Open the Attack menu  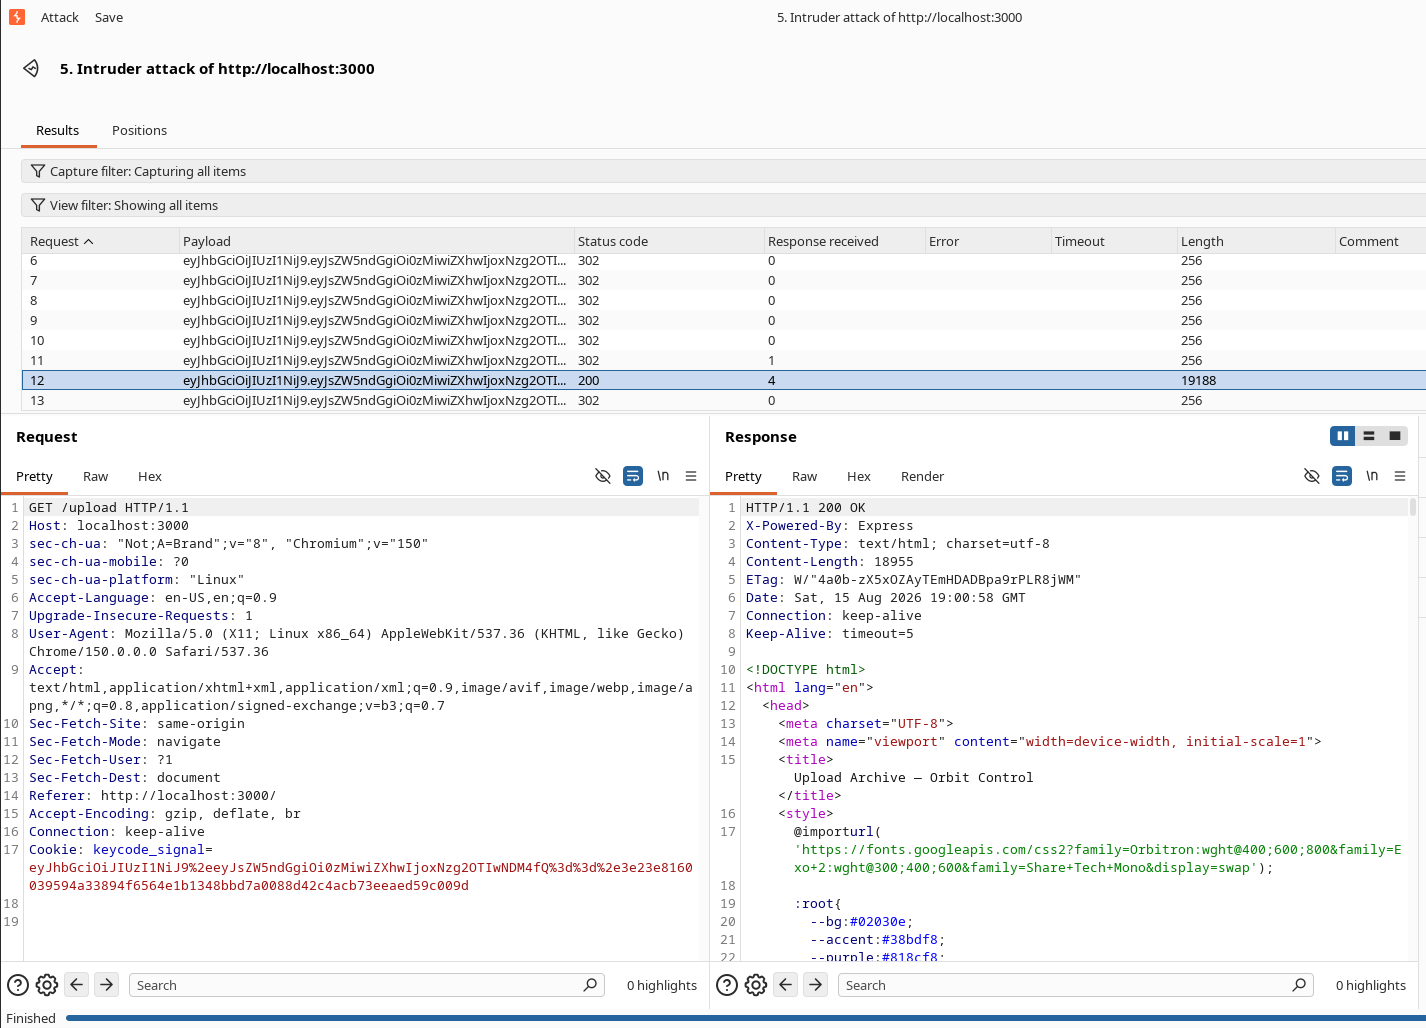pos(60,17)
